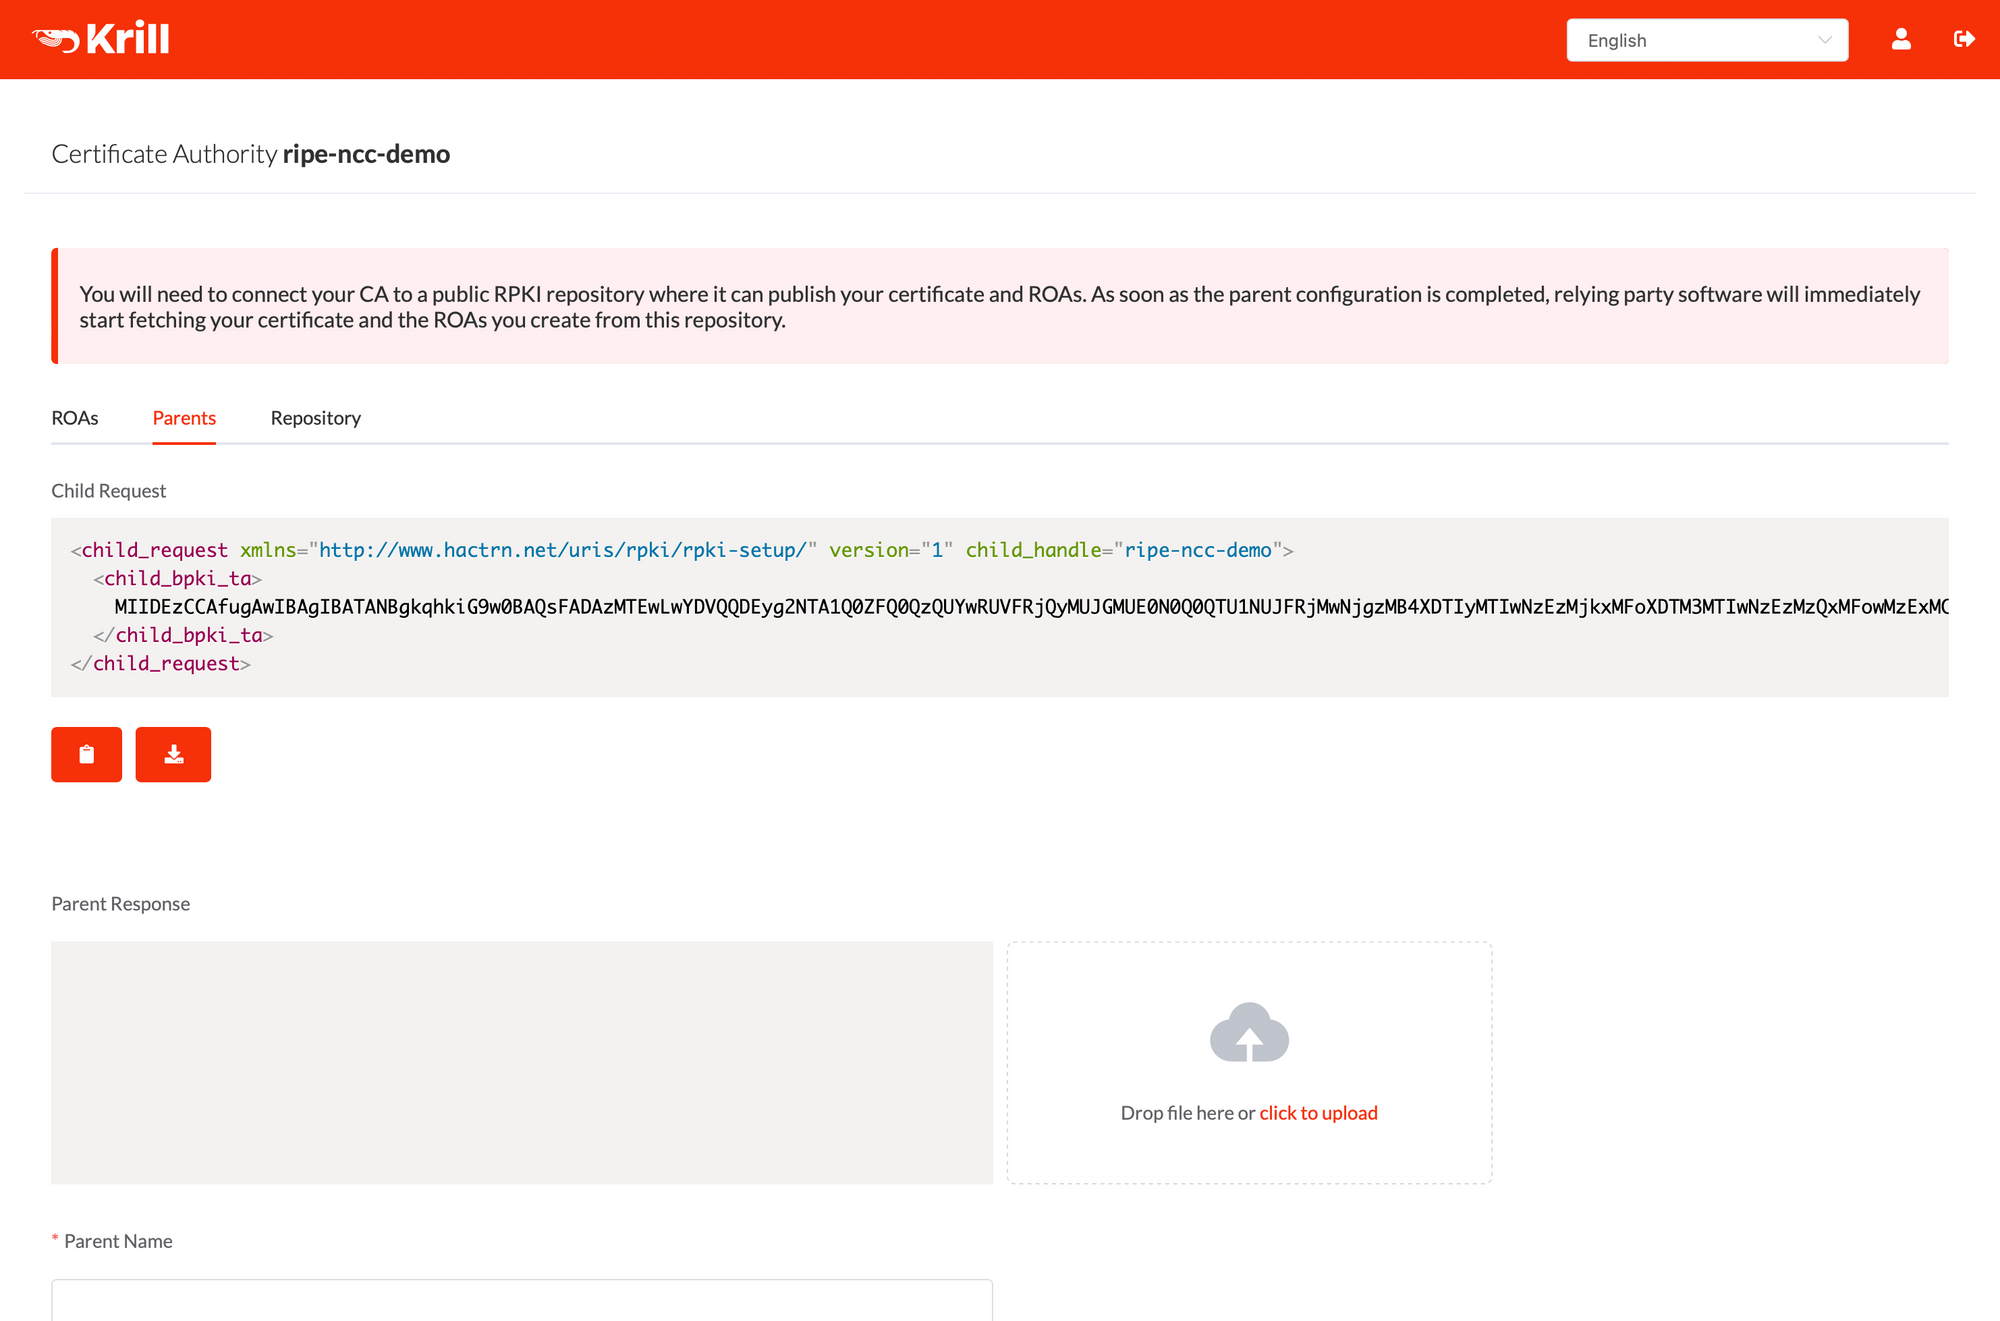The image size is (2000, 1321).
Task: Click the ripe-ncc-demo CA heading
Action: (366, 154)
